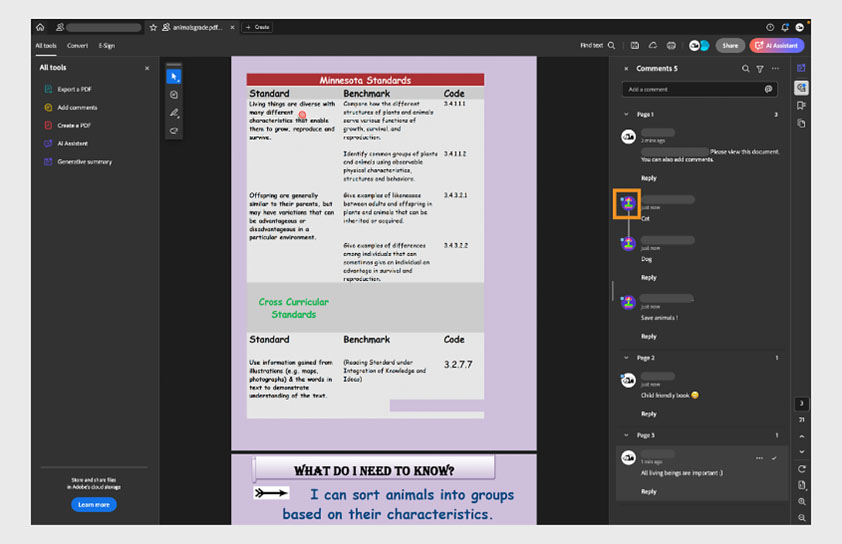Screen dimensions: 842x544
Task: Open the E-Sign tab
Action: (x=106, y=45)
